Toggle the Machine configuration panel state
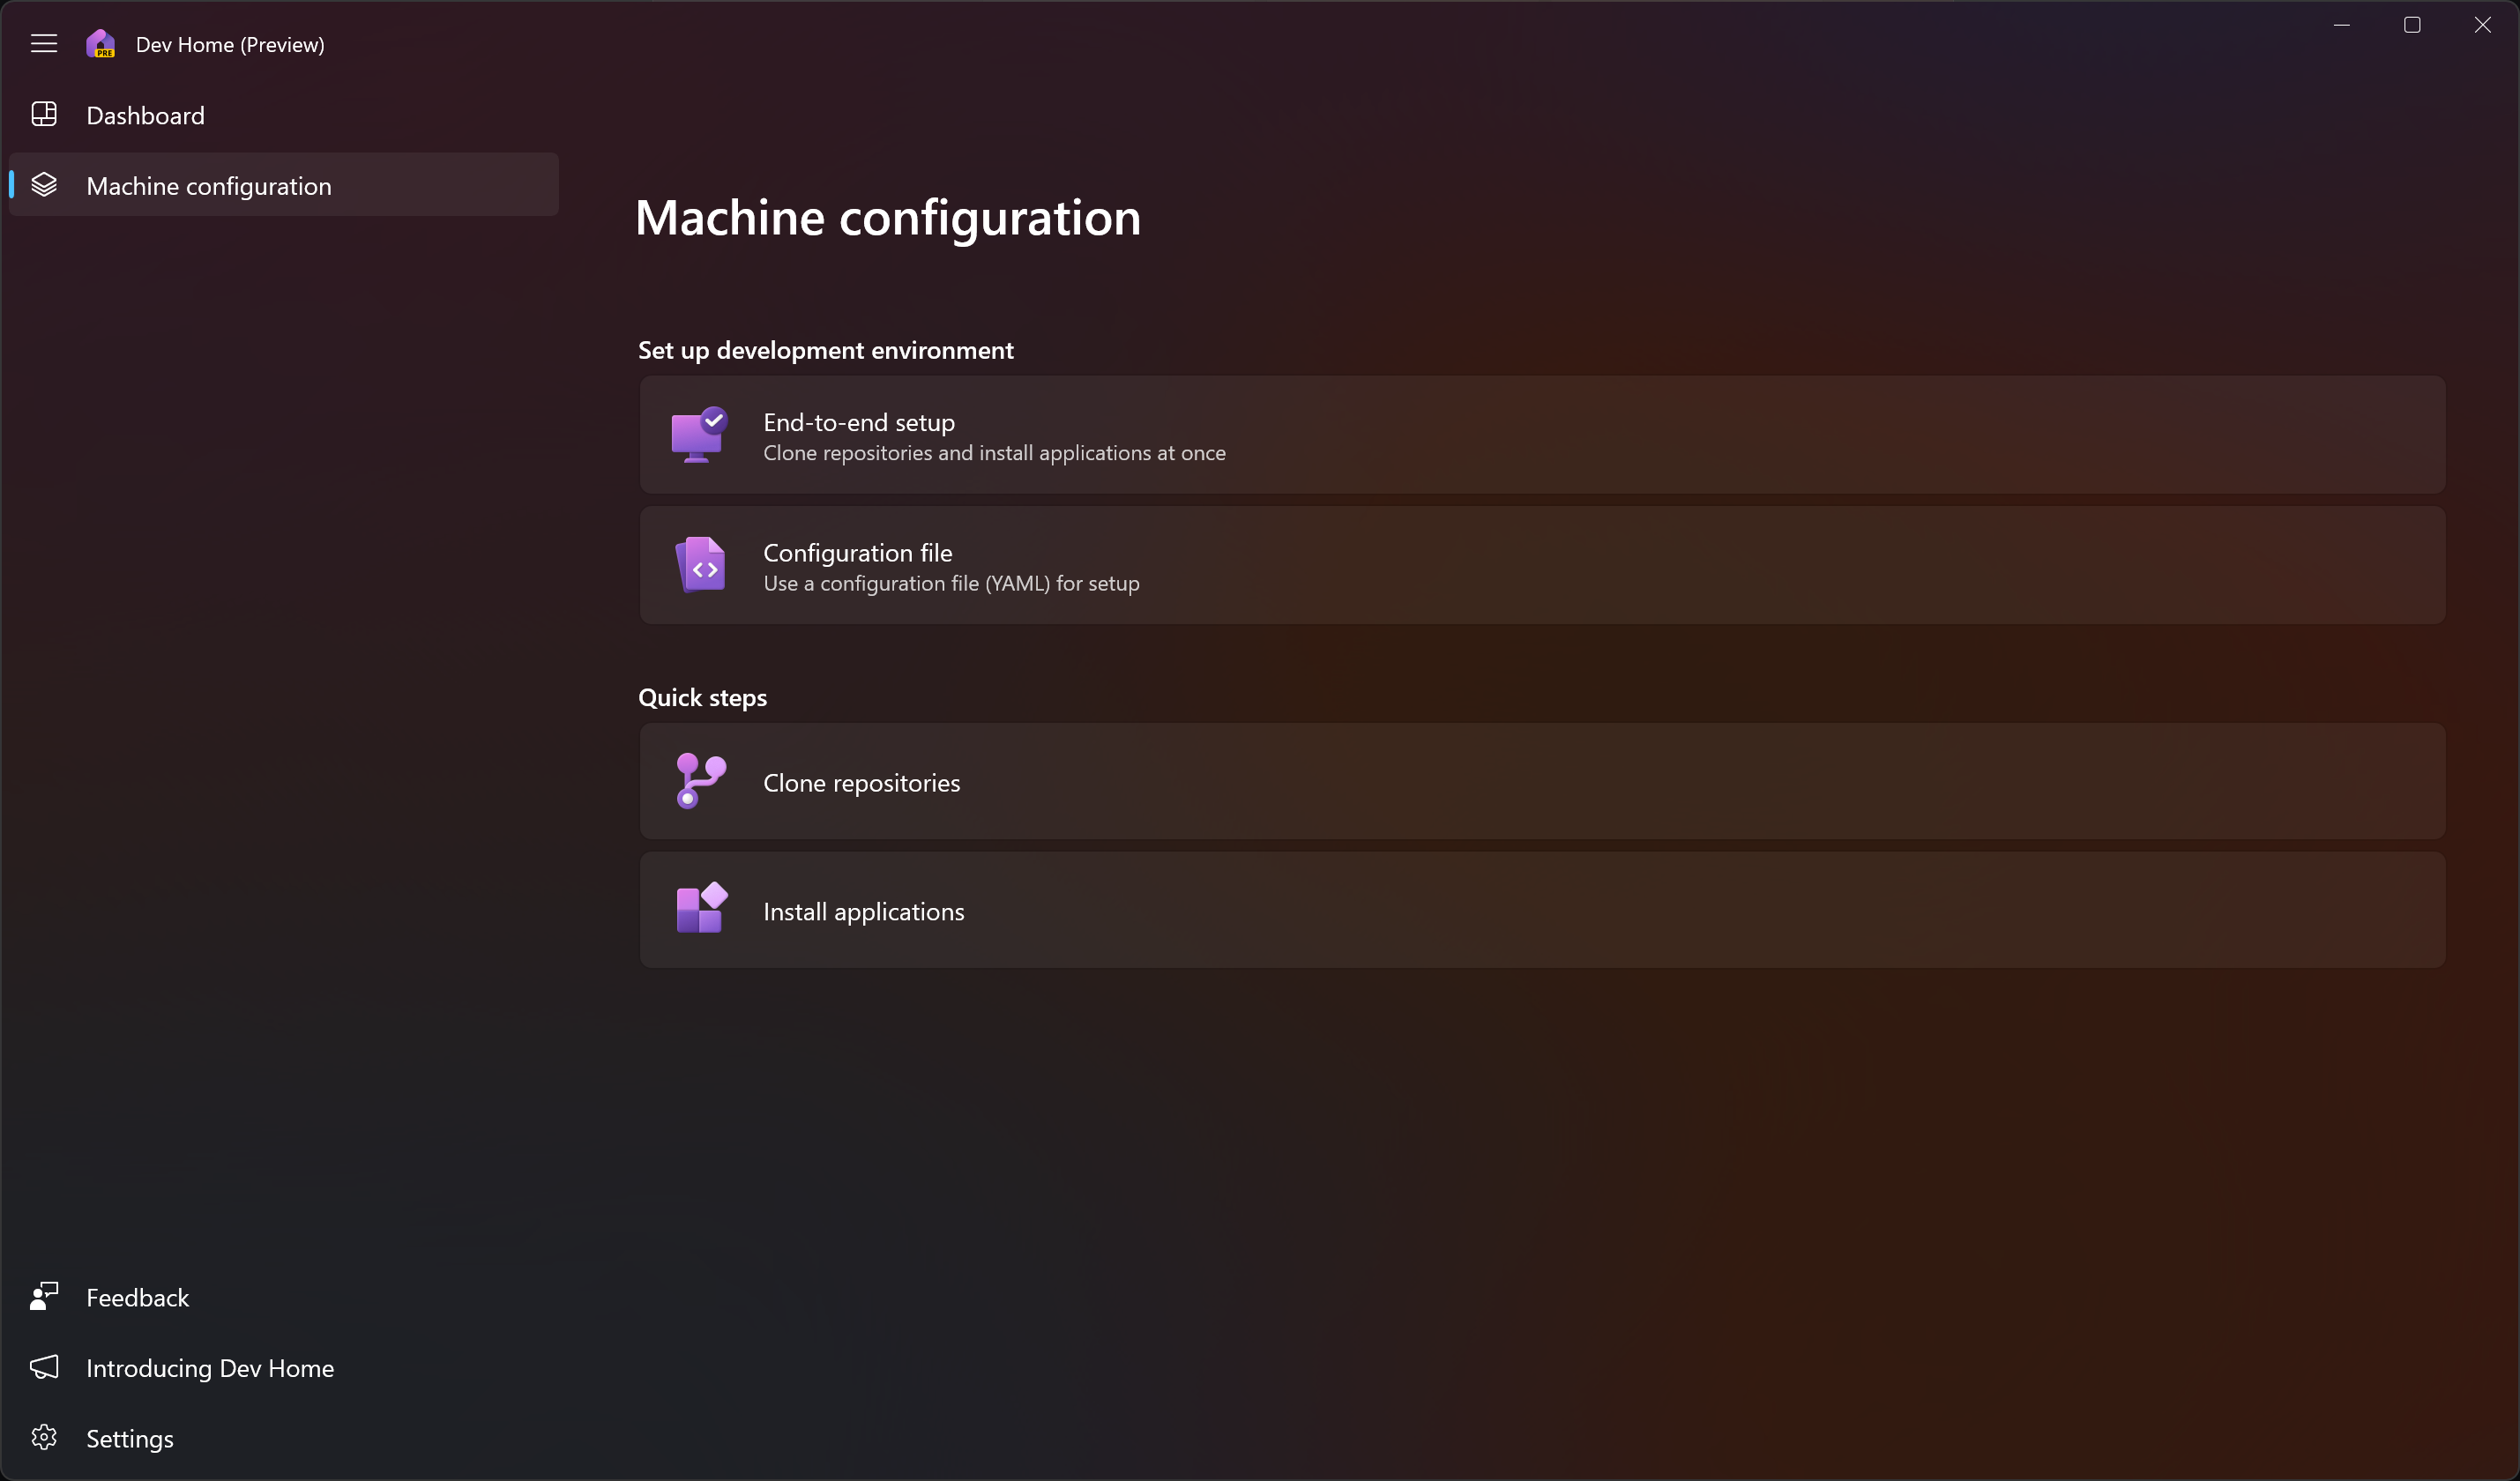Image resolution: width=2520 pixels, height=1481 pixels. pos(44,44)
